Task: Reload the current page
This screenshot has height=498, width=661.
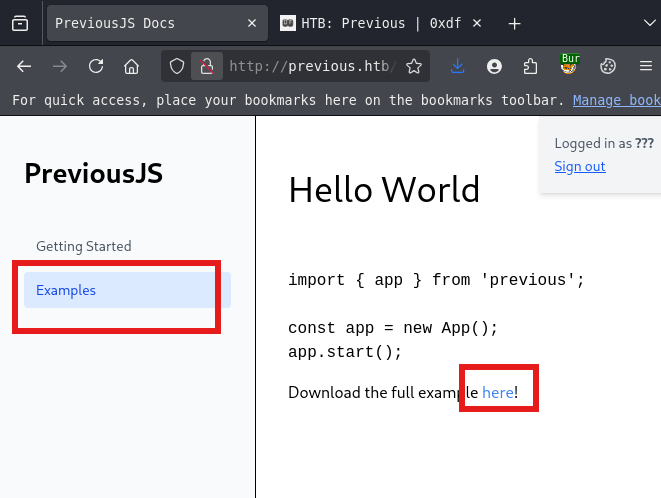Action: click(96, 66)
